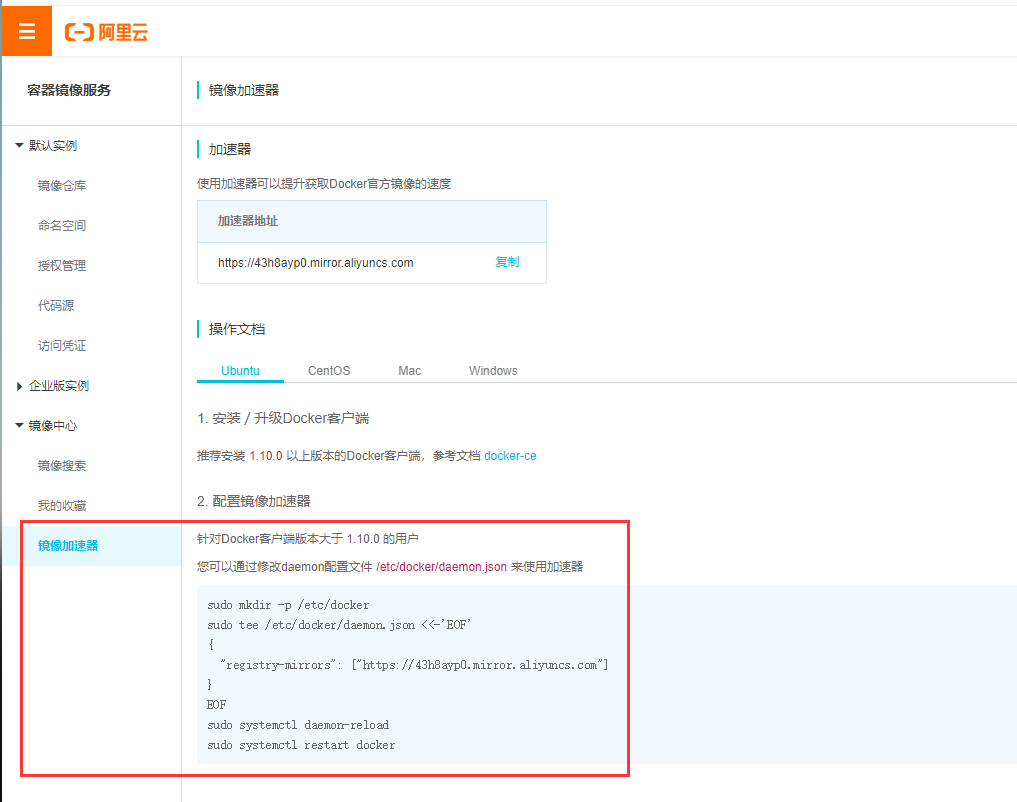1017x802 pixels.
Task: Open 镜像仓库 in sidebar
Action: (x=62, y=185)
